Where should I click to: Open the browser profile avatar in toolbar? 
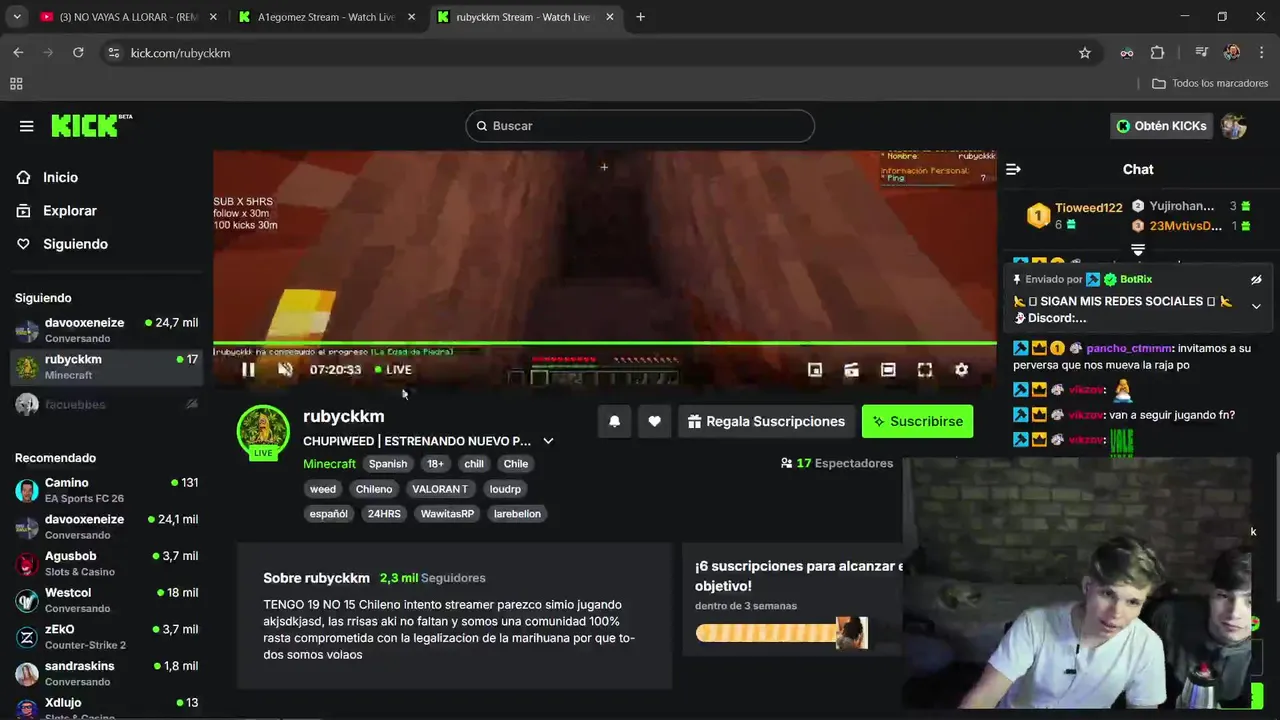pyautogui.click(x=1232, y=53)
